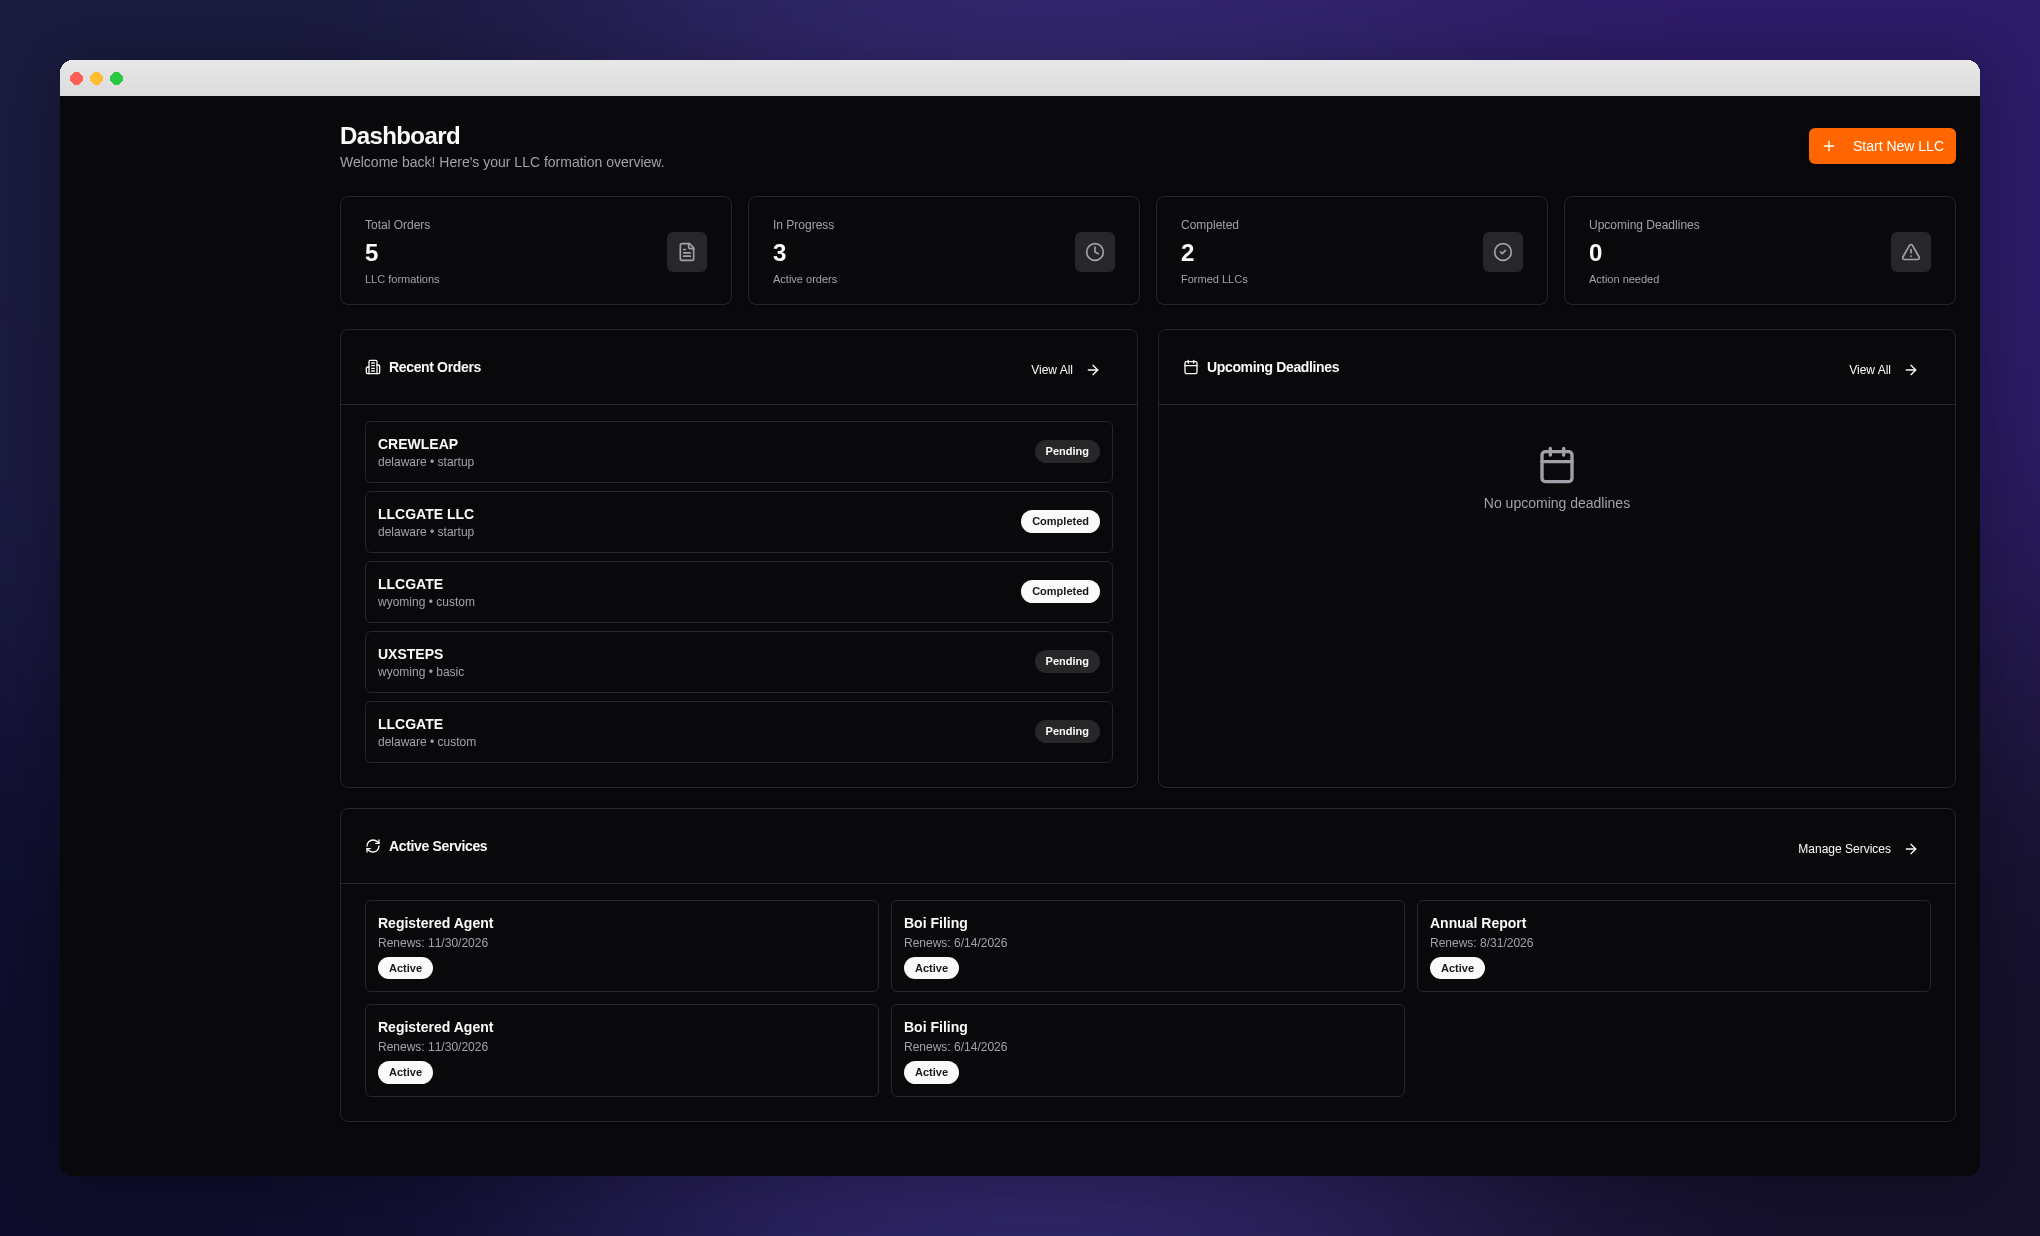The height and width of the screenshot is (1236, 2040).
Task: Open the Annual Report service card
Action: pyautogui.click(x=1673, y=946)
